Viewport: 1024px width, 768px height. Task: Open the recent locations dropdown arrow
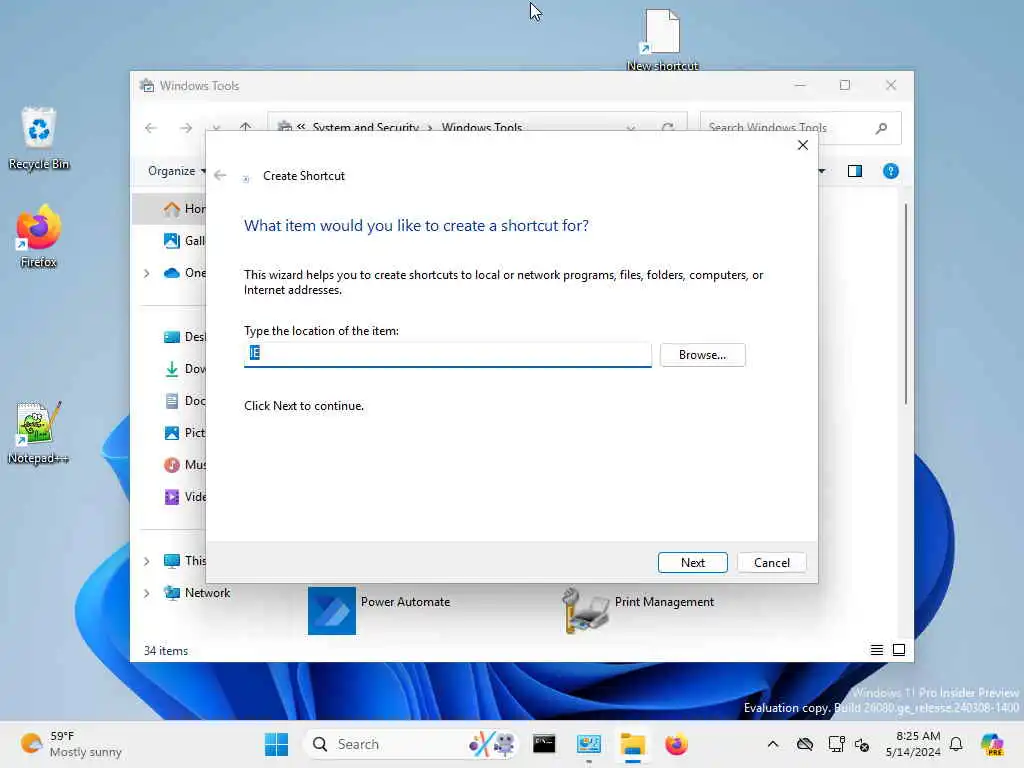(216, 128)
